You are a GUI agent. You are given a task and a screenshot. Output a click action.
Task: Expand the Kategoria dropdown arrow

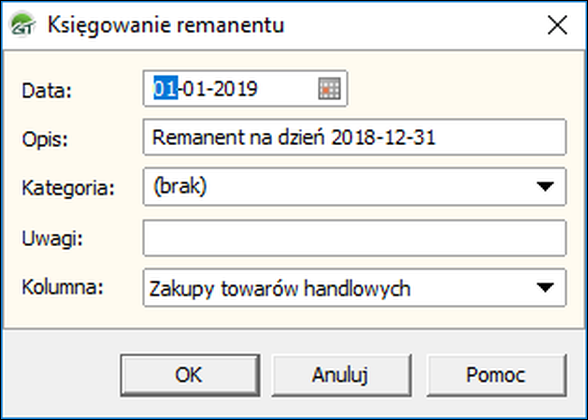click(545, 186)
